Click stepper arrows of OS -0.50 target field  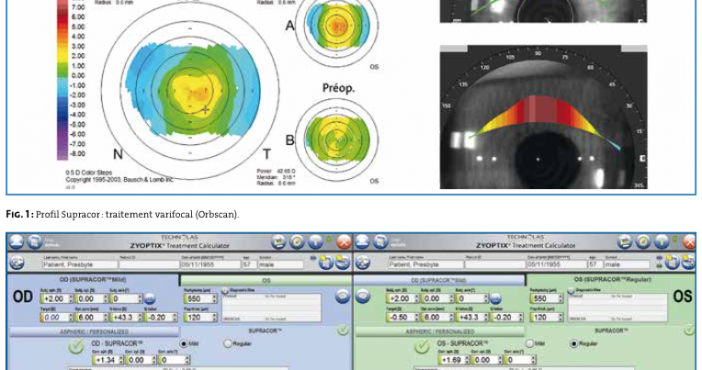pyautogui.click(x=416, y=317)
